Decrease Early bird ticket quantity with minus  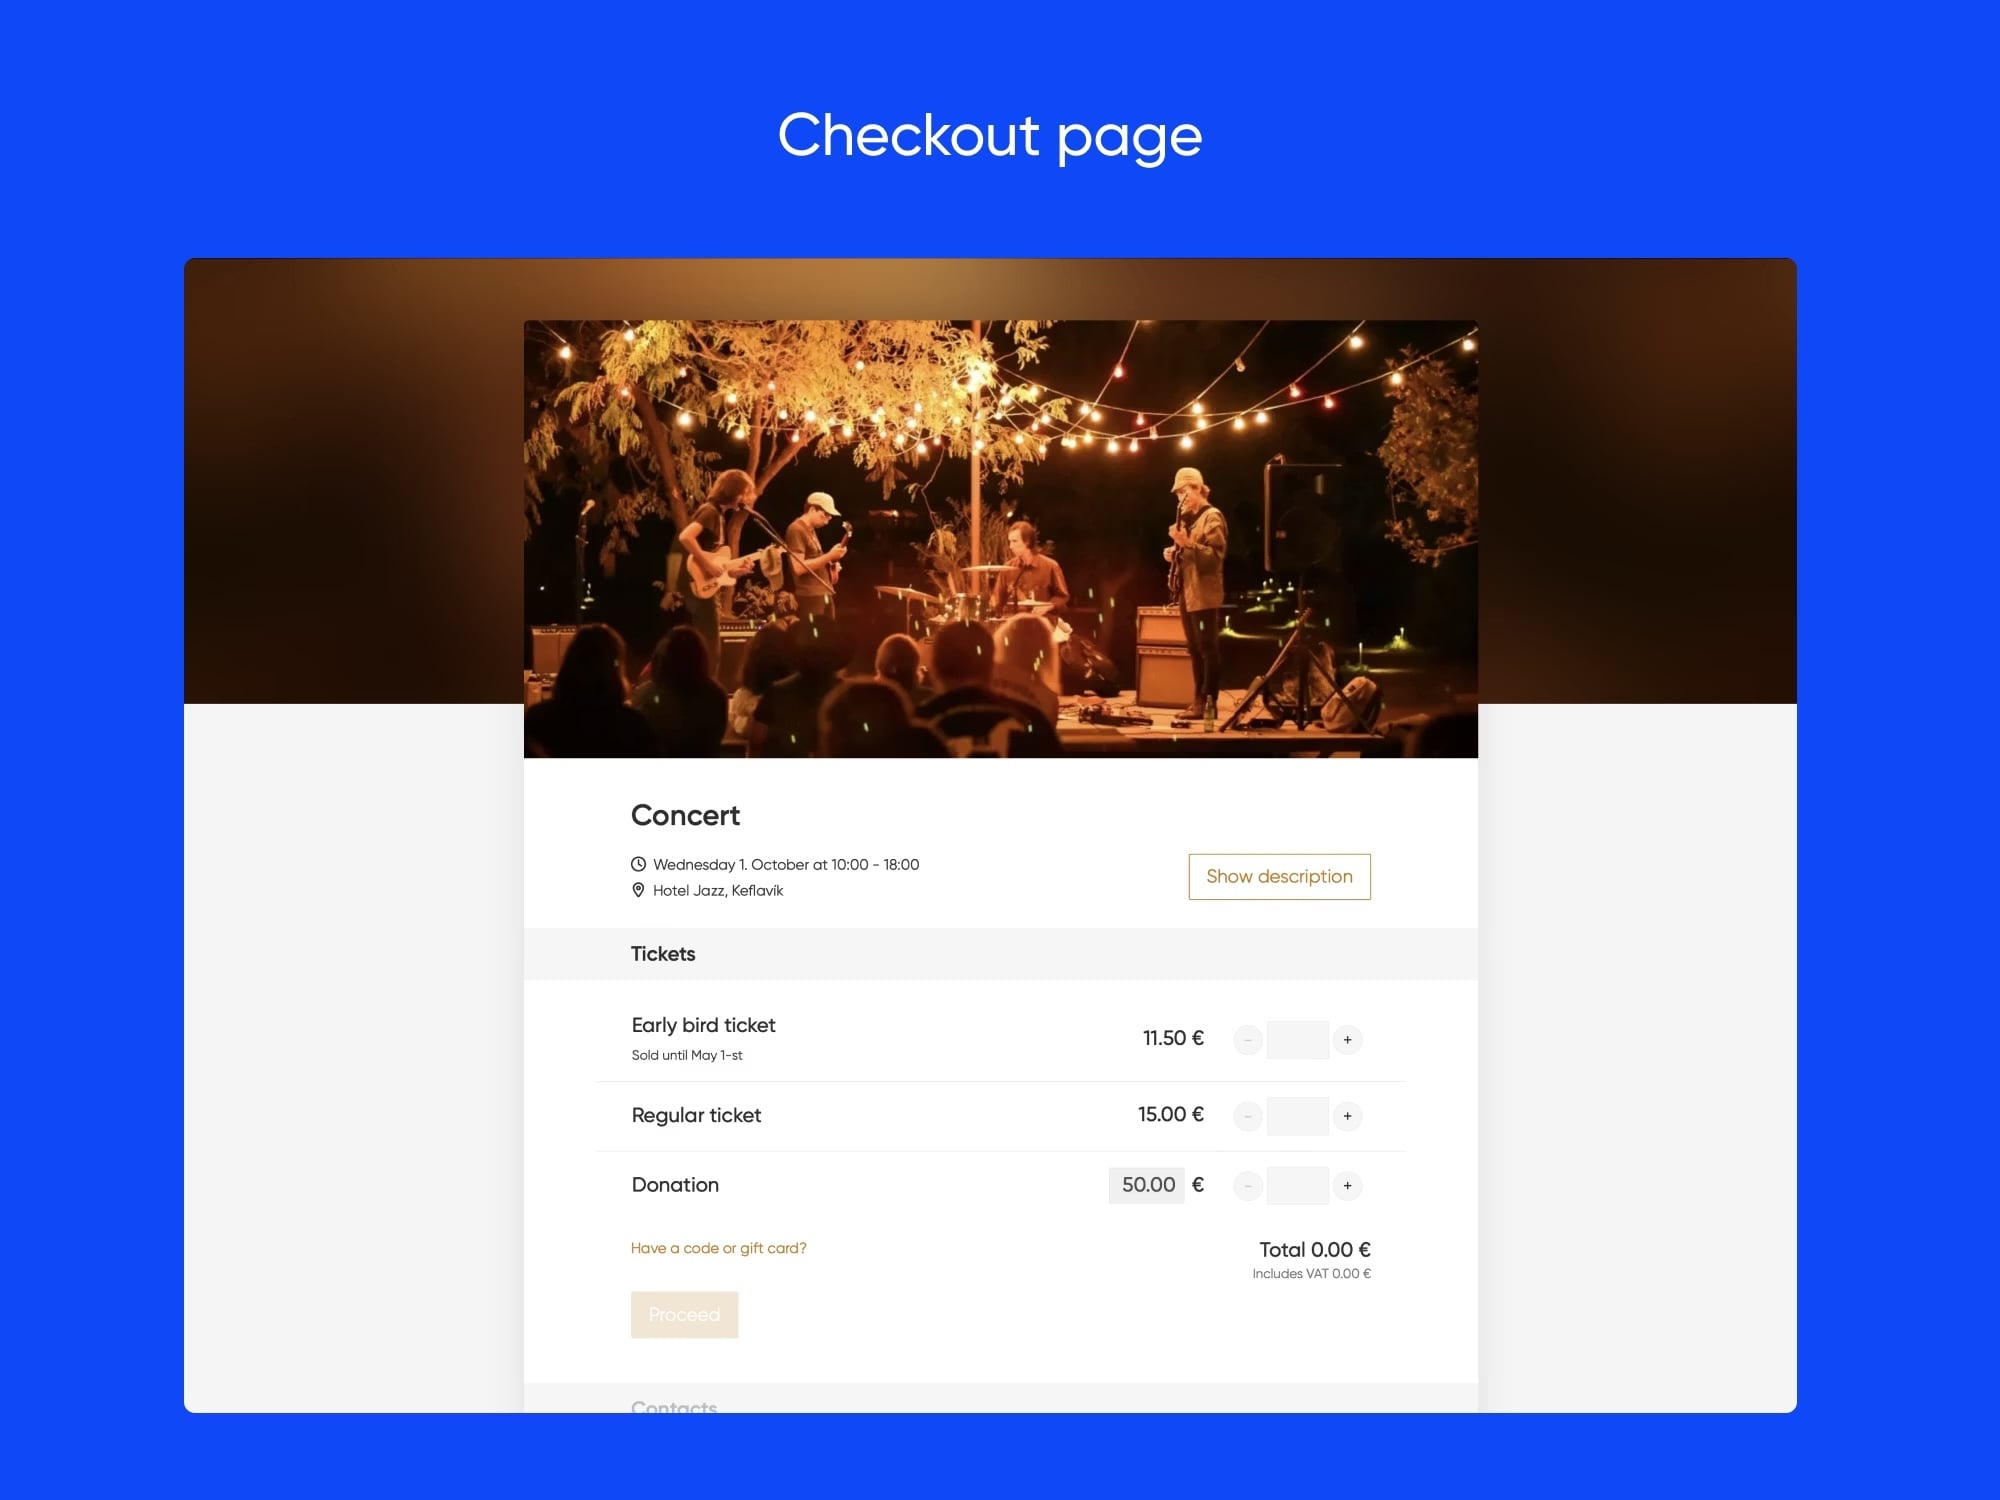[x=1248, y=1040]
